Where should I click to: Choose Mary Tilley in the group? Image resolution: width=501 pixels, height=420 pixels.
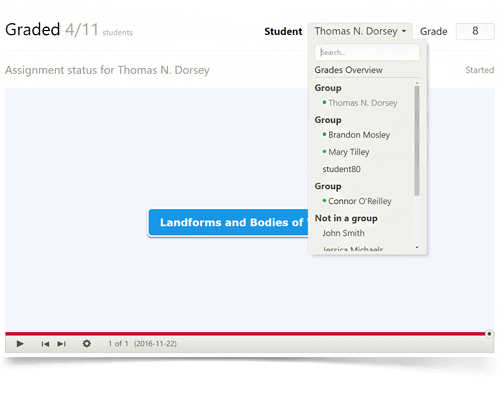[349, 152]
